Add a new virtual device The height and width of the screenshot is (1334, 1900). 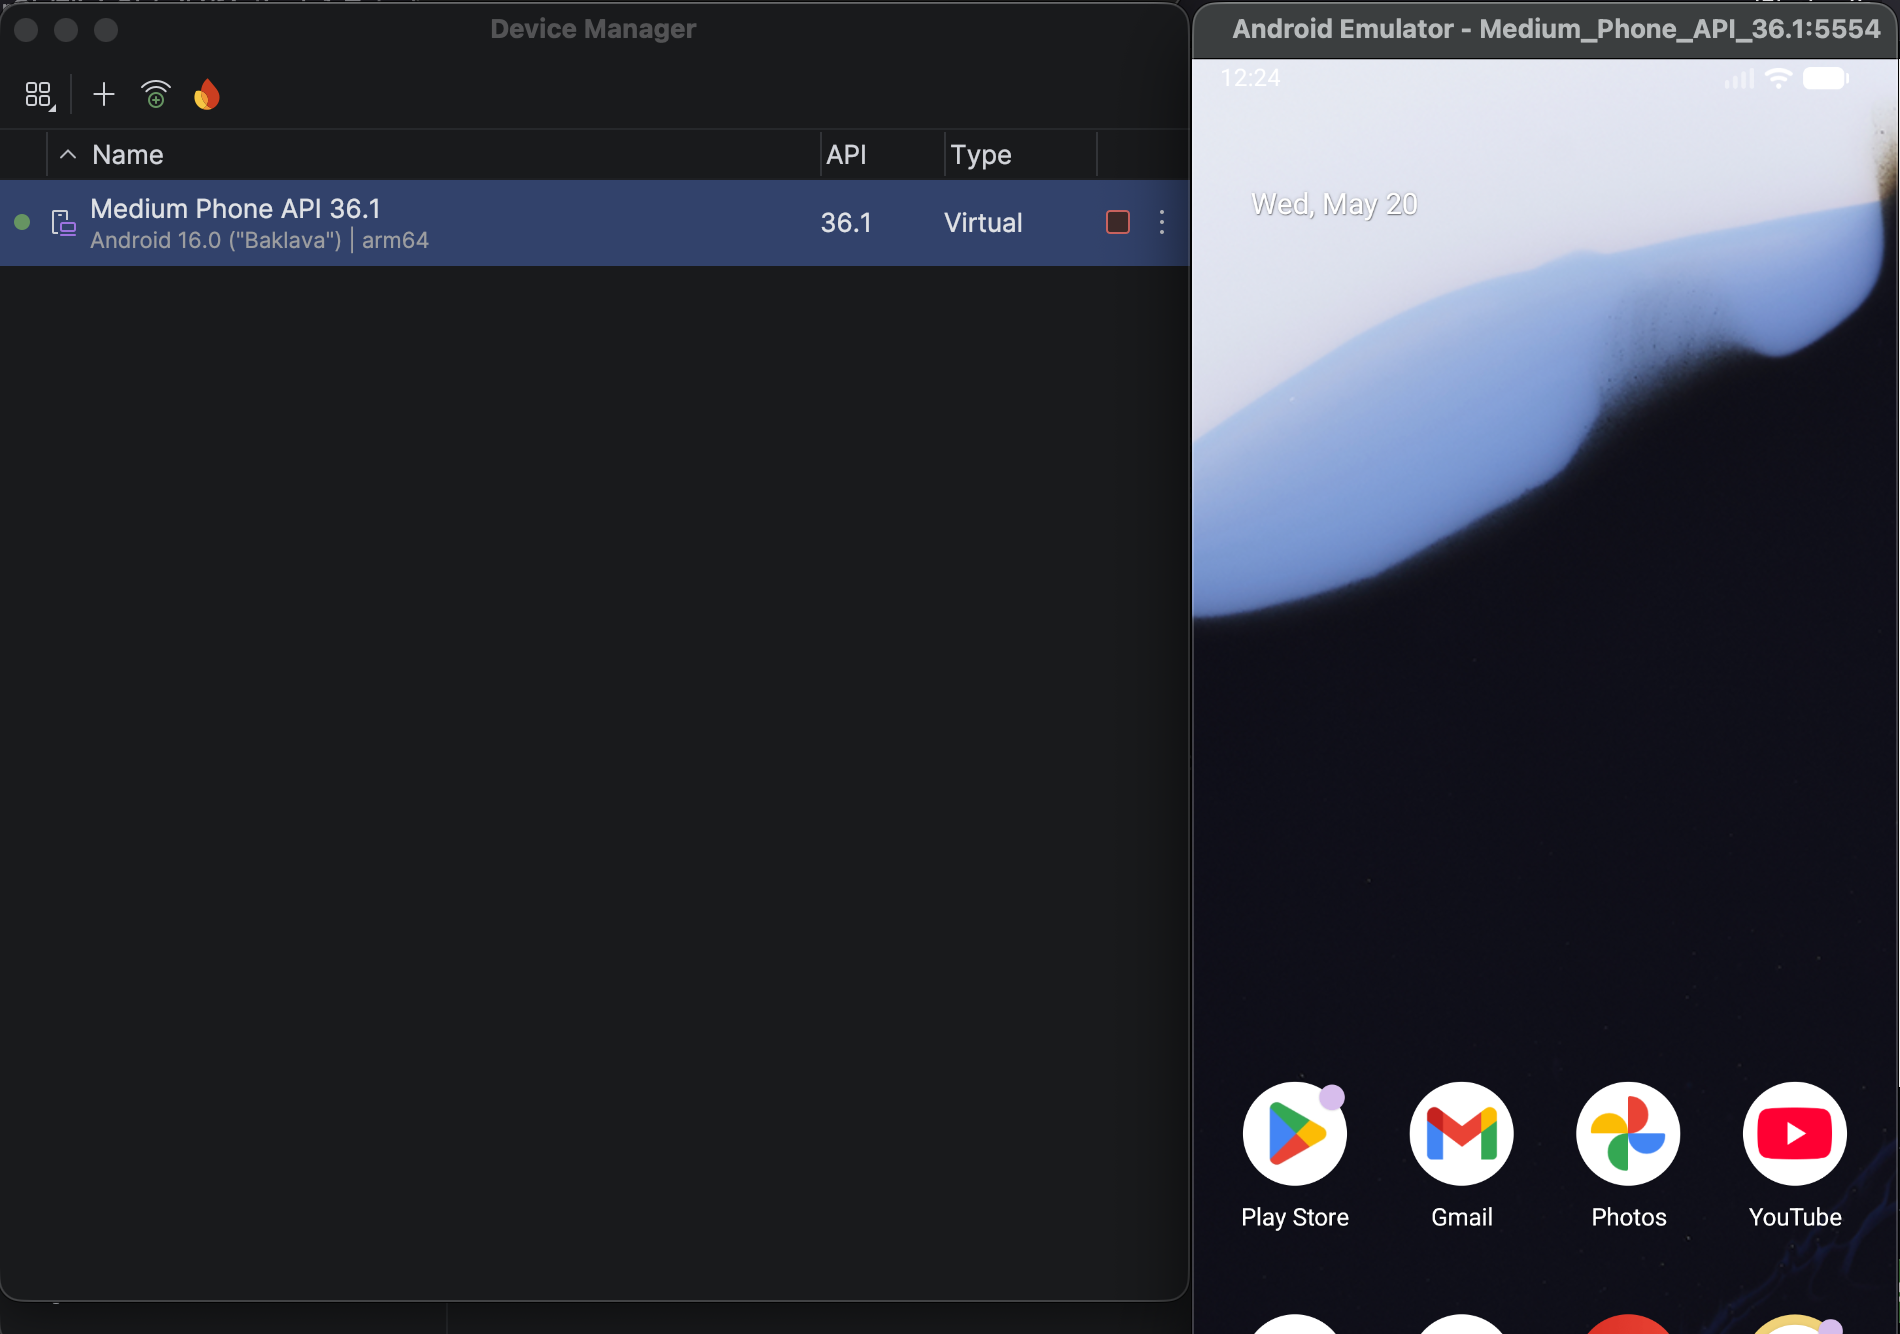click(104, 95)
